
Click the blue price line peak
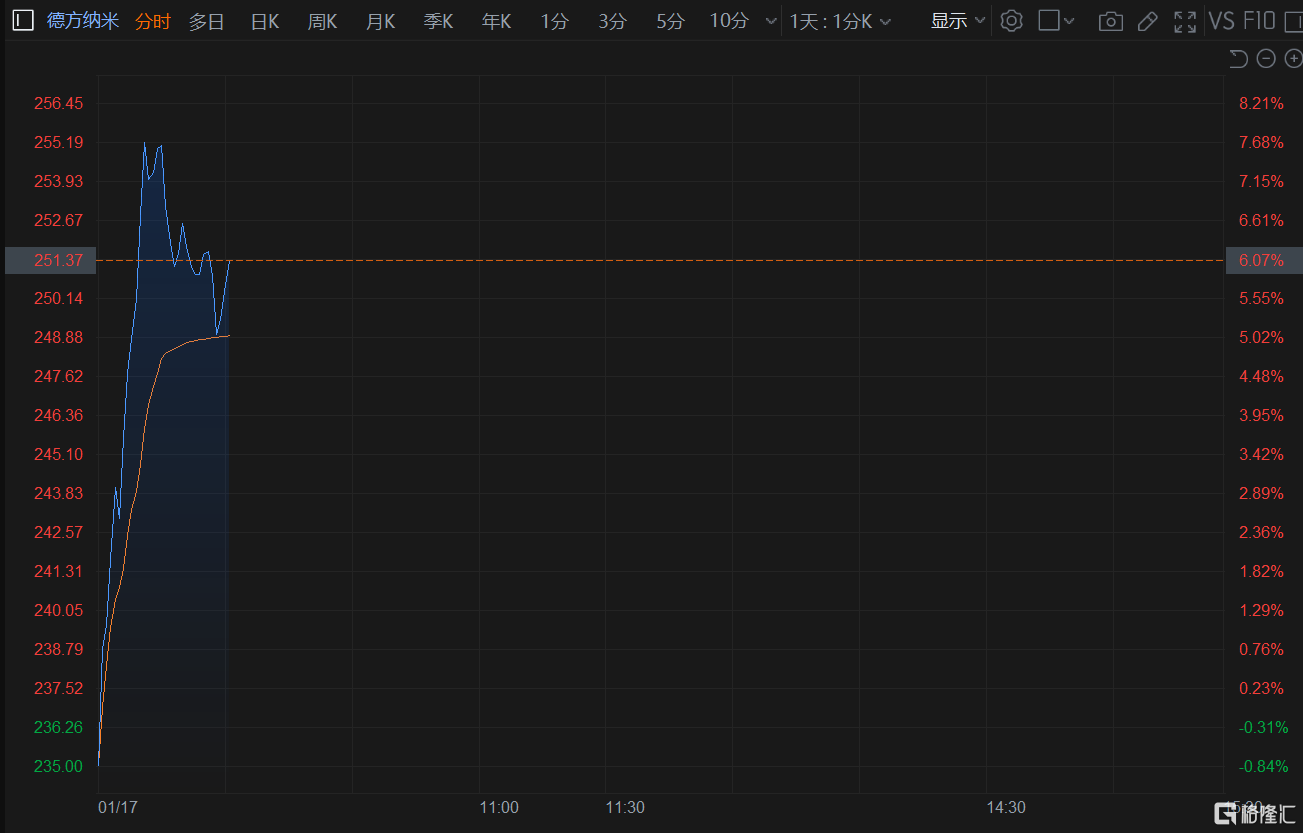pyautogui.click(x=144, y=143)
